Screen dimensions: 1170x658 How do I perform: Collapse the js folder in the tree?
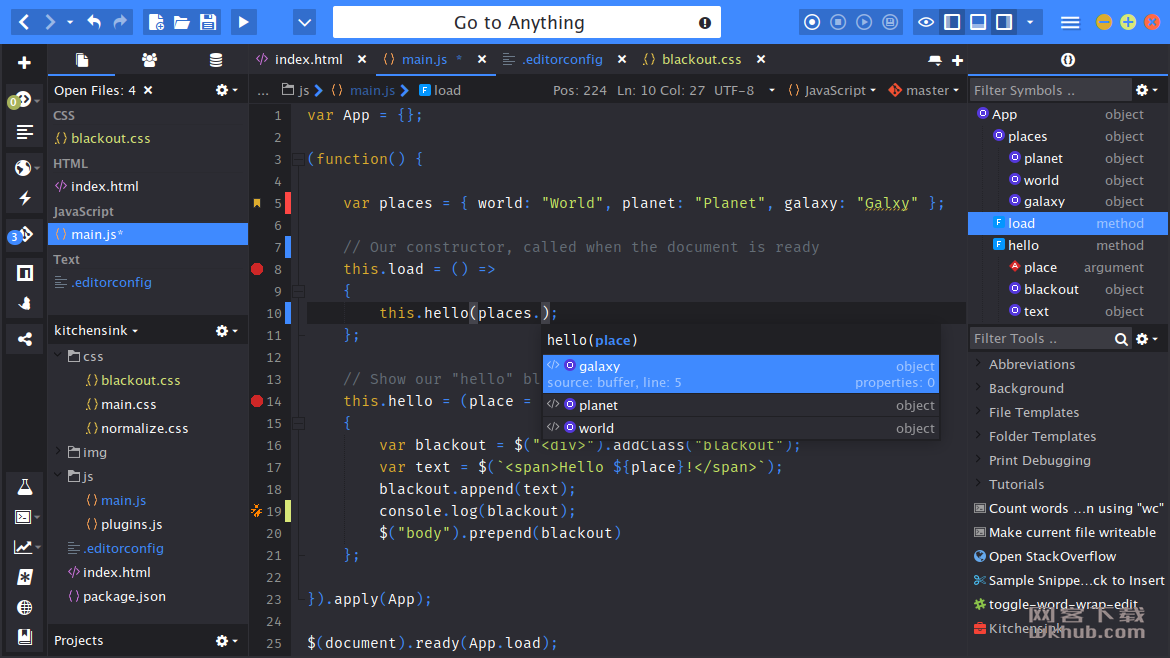coord(58,474)
